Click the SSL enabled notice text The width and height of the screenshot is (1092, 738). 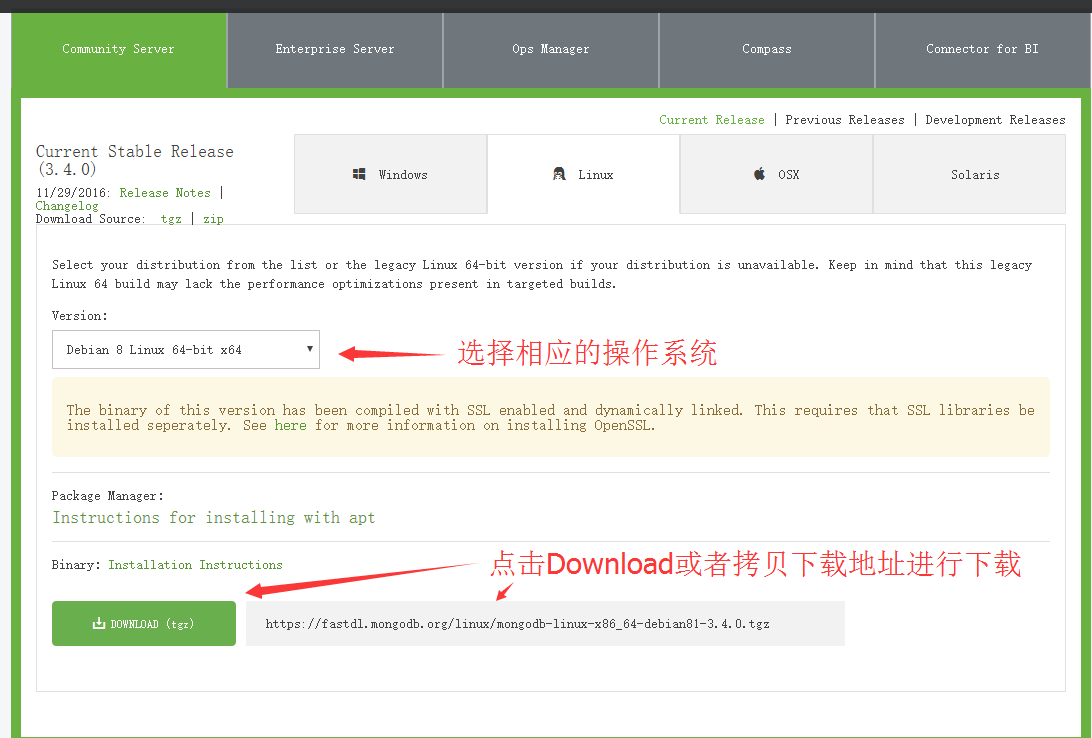point(550,418)
